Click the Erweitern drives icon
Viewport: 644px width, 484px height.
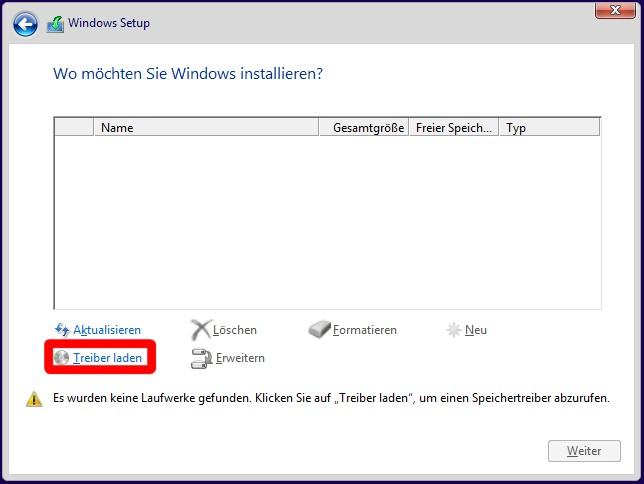pyautogui.click(x=201, y=358)
